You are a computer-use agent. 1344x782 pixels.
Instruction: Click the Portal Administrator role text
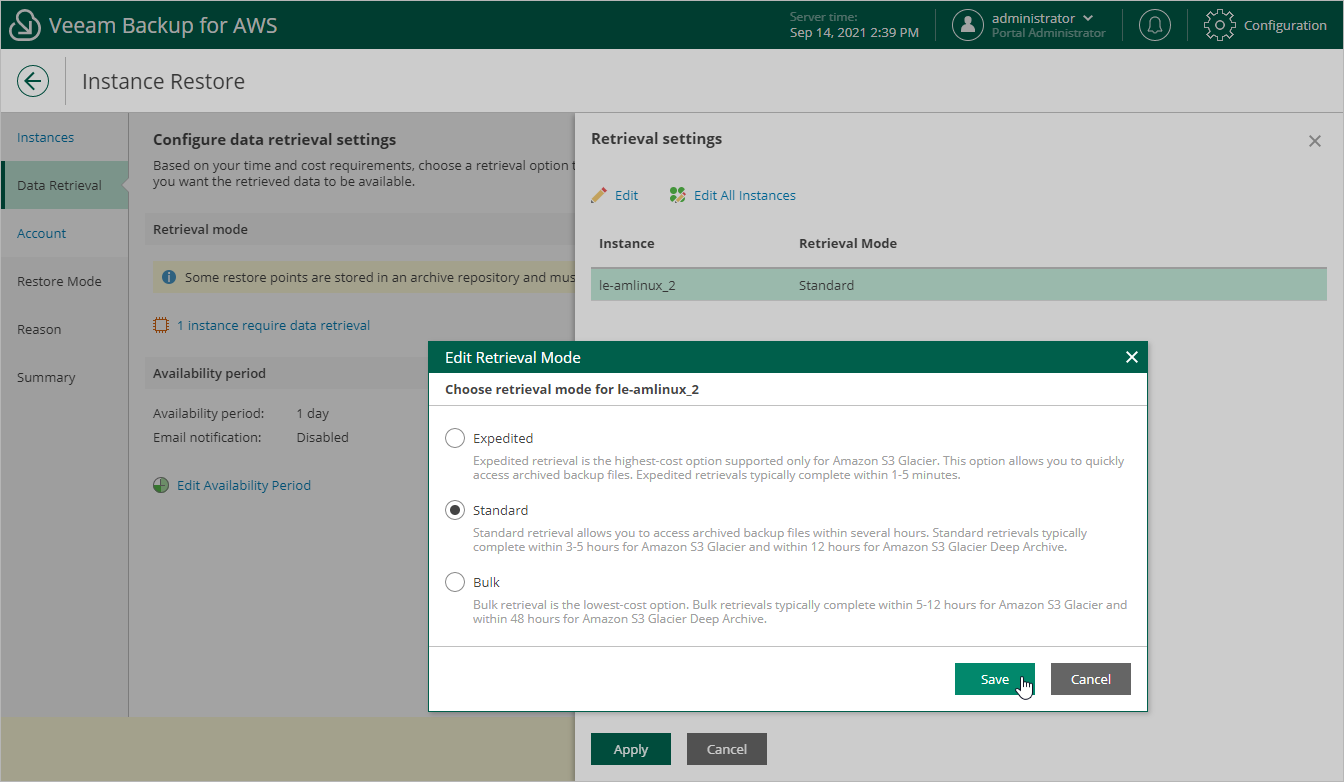1049,33
